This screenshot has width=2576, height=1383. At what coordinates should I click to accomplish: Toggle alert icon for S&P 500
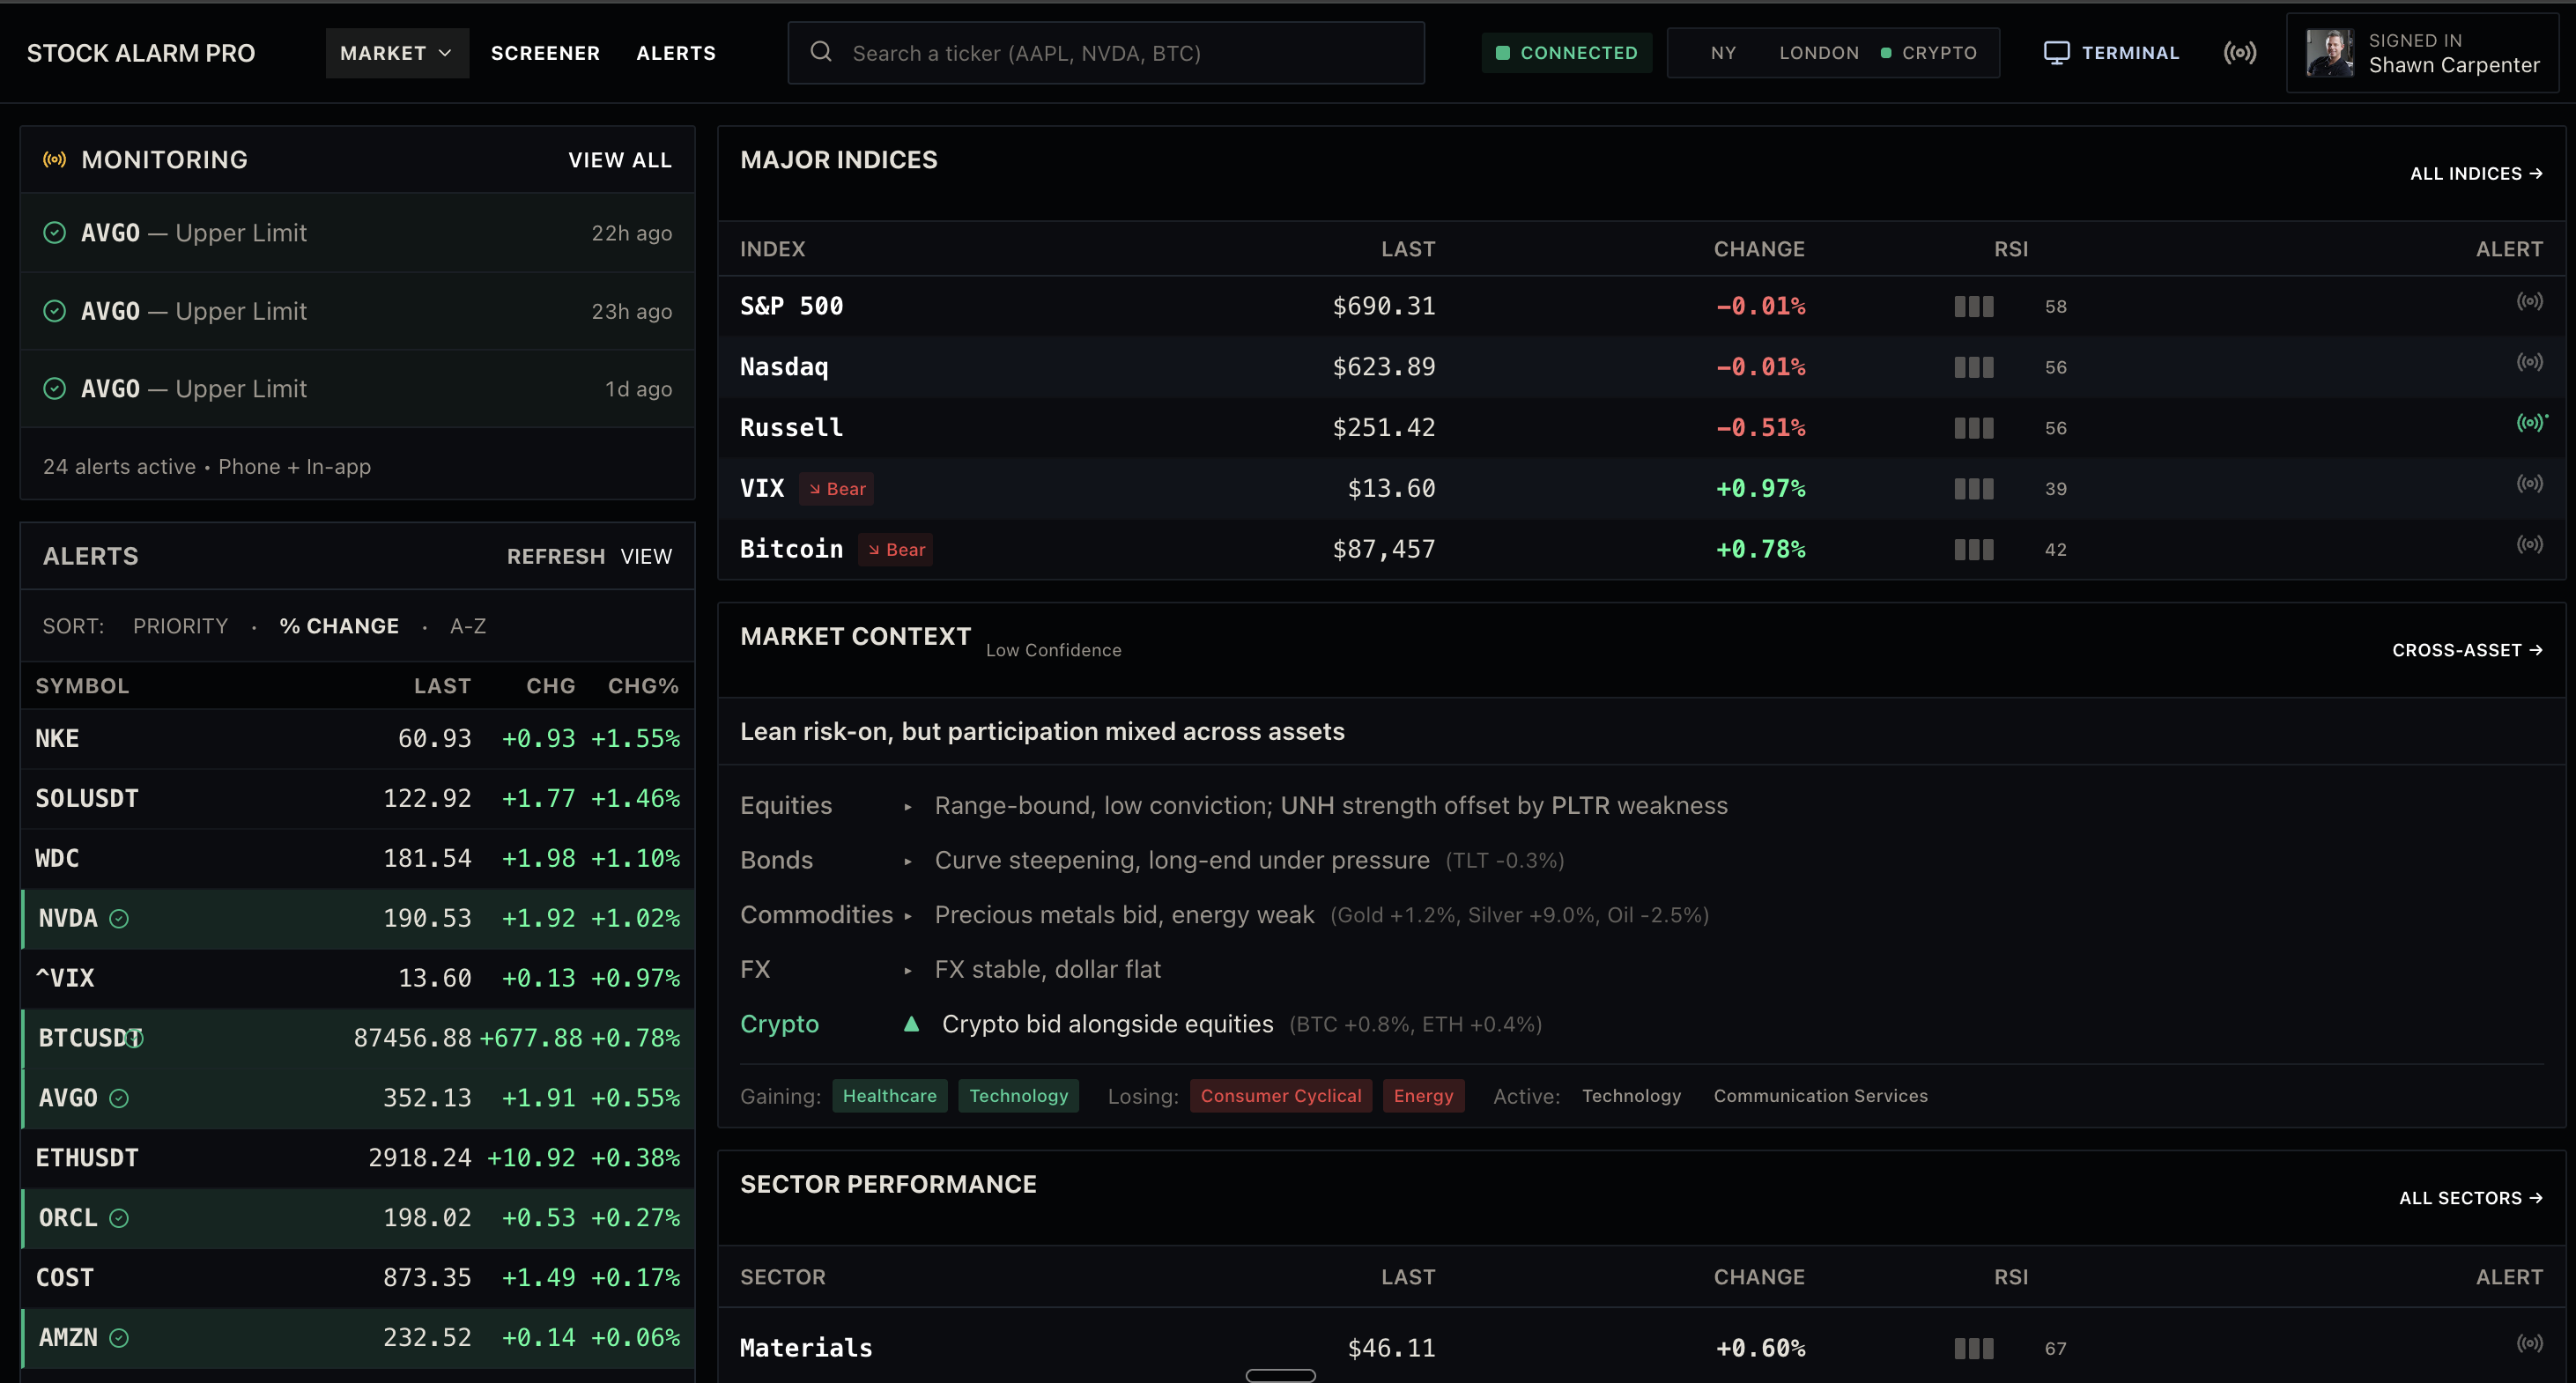[2529, 301]
